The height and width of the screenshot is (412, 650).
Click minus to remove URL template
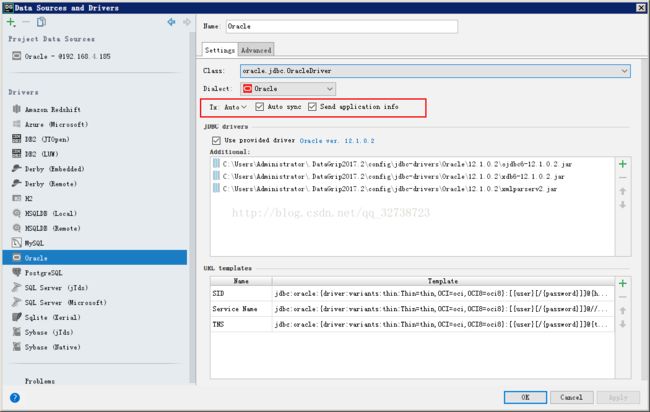coord(623,297)
